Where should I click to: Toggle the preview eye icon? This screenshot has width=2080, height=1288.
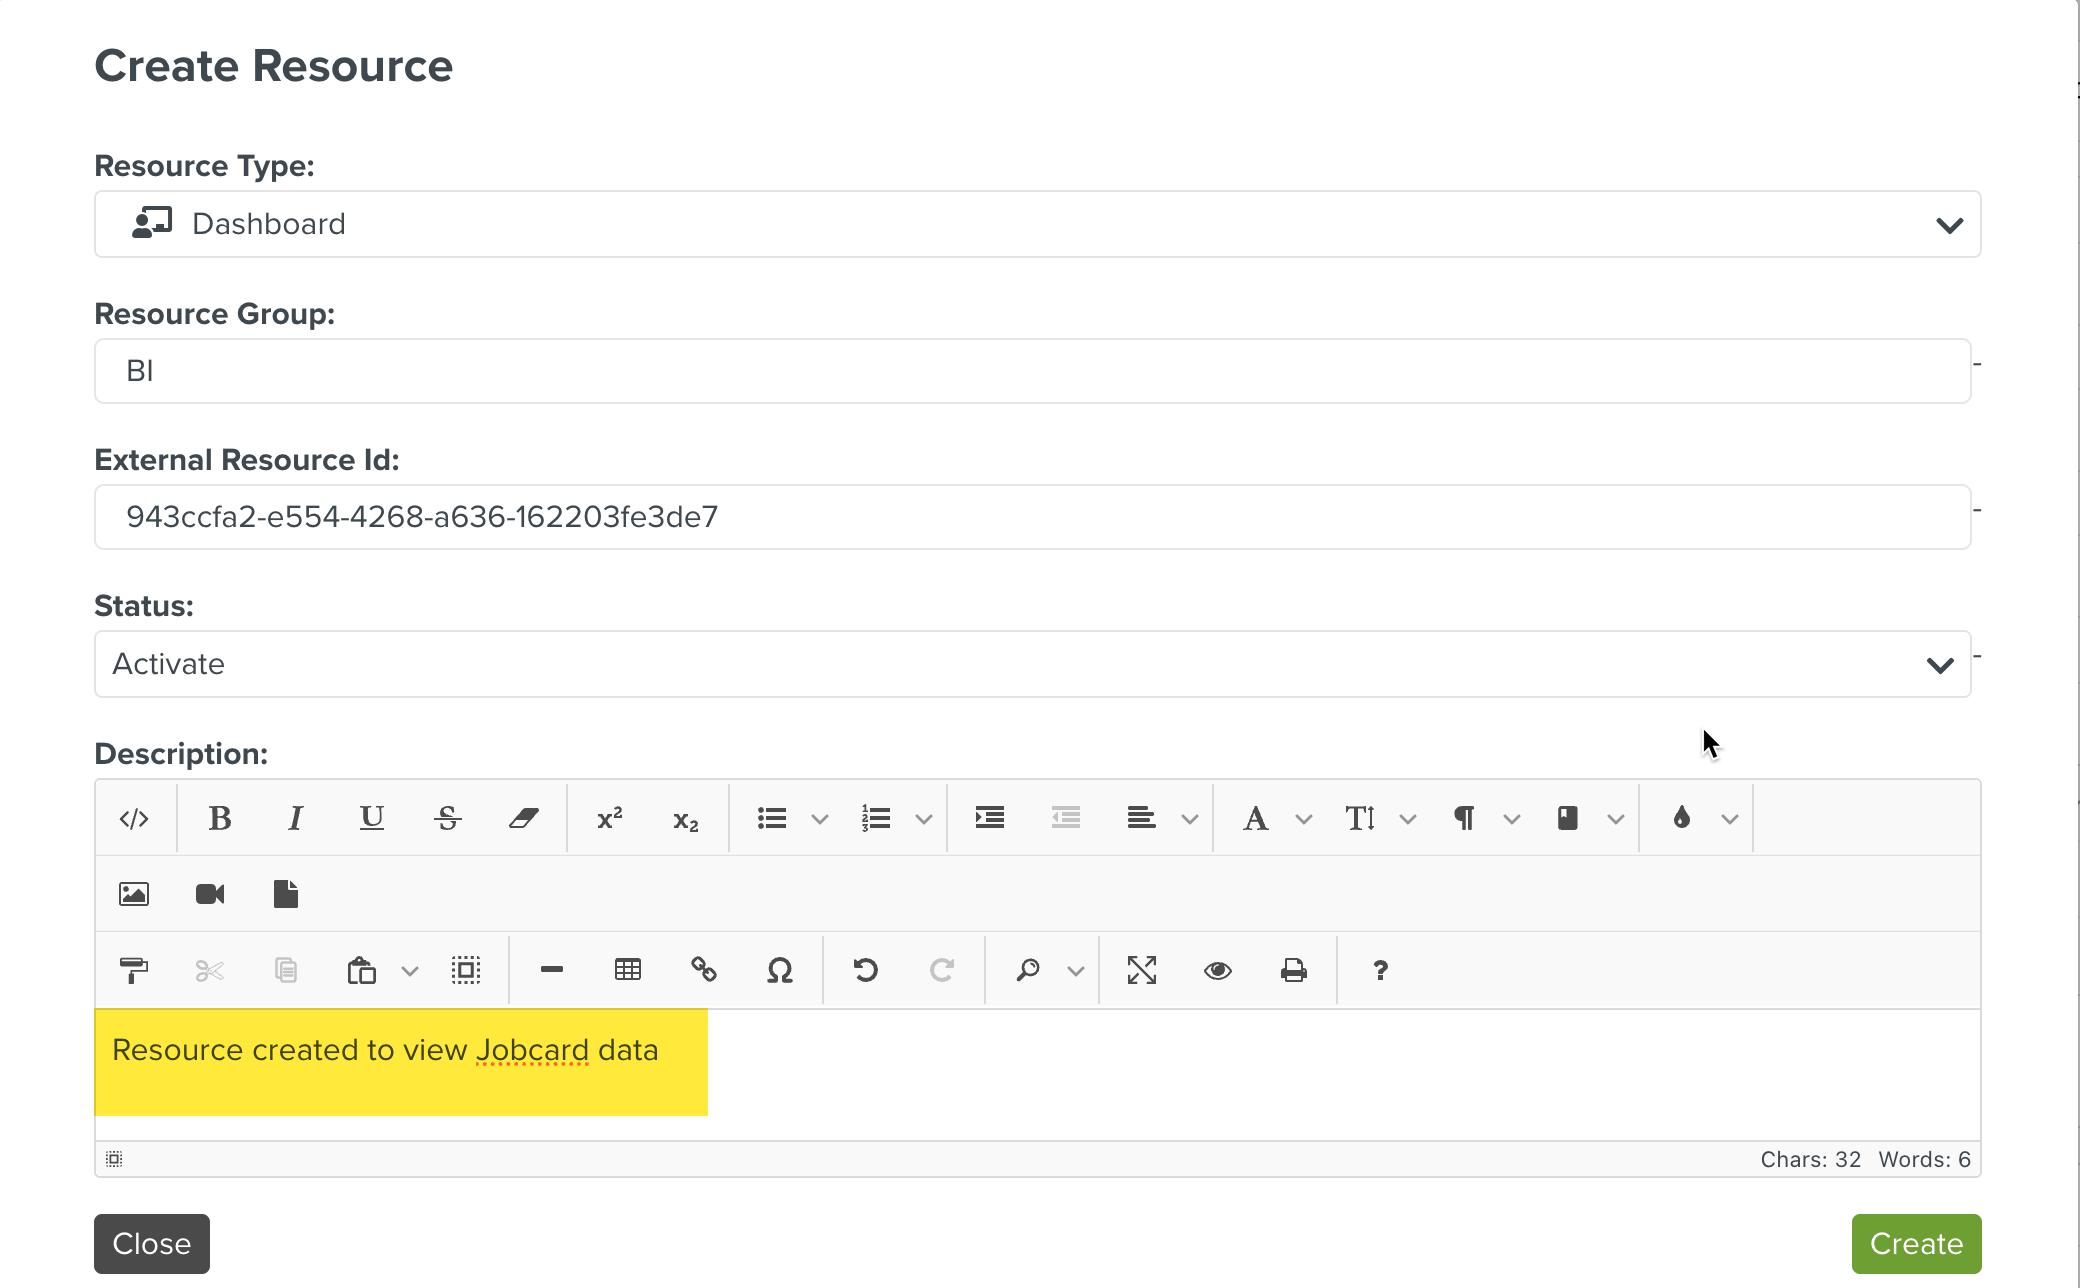1217,970
